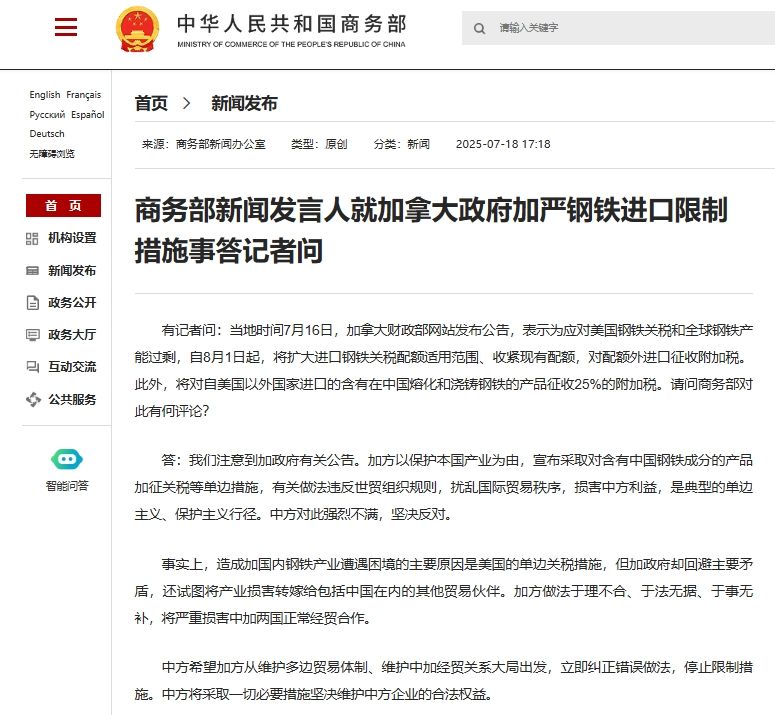Open 新闻发布 in the breadcrumb
The width and height of the screenshot is (775, 715).
click(244, 103)
